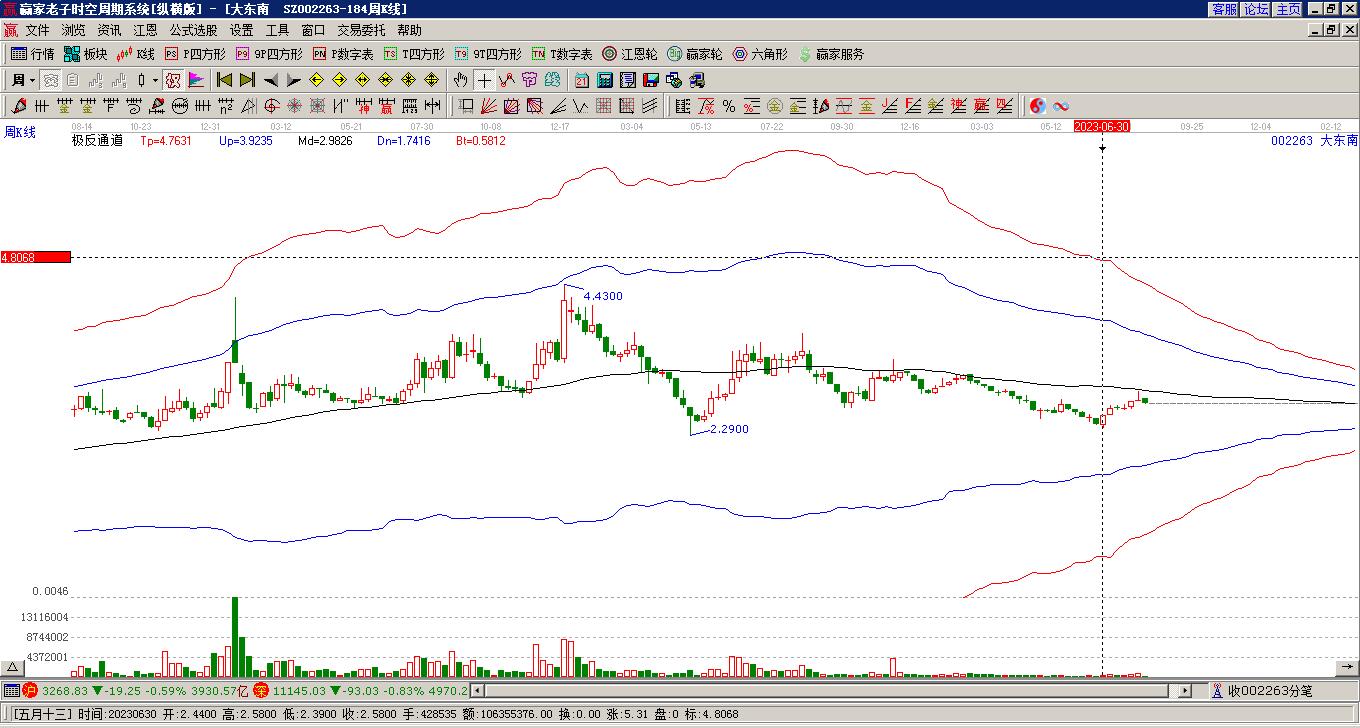Open 赢家服务 service page
Viewport: 1360px width, 728px height.
pos(831,54)
